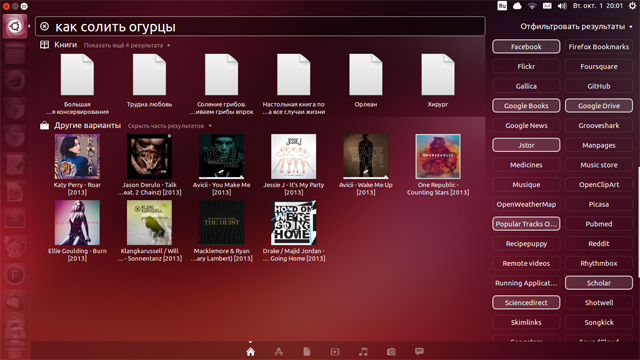The height and width of the screenshot is (360, 640).
Task: Open the Хирург book file
Action: [x=438, y=81]
